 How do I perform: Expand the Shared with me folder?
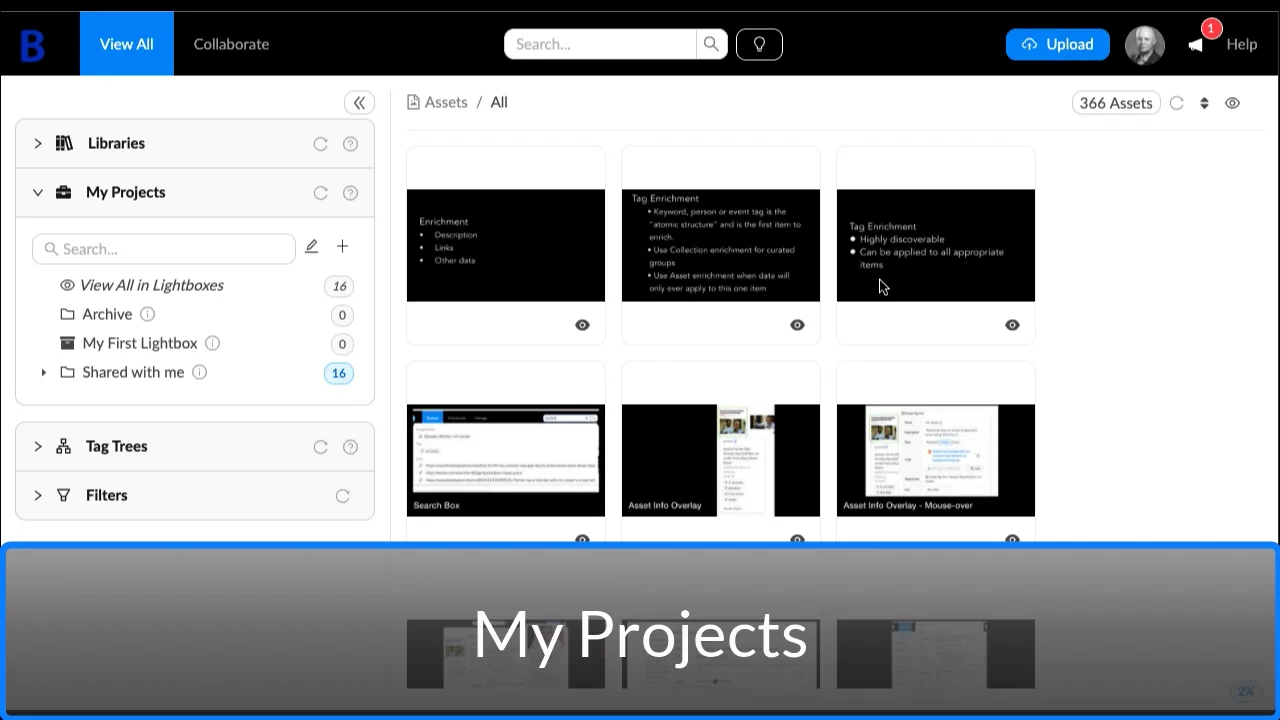43,372
